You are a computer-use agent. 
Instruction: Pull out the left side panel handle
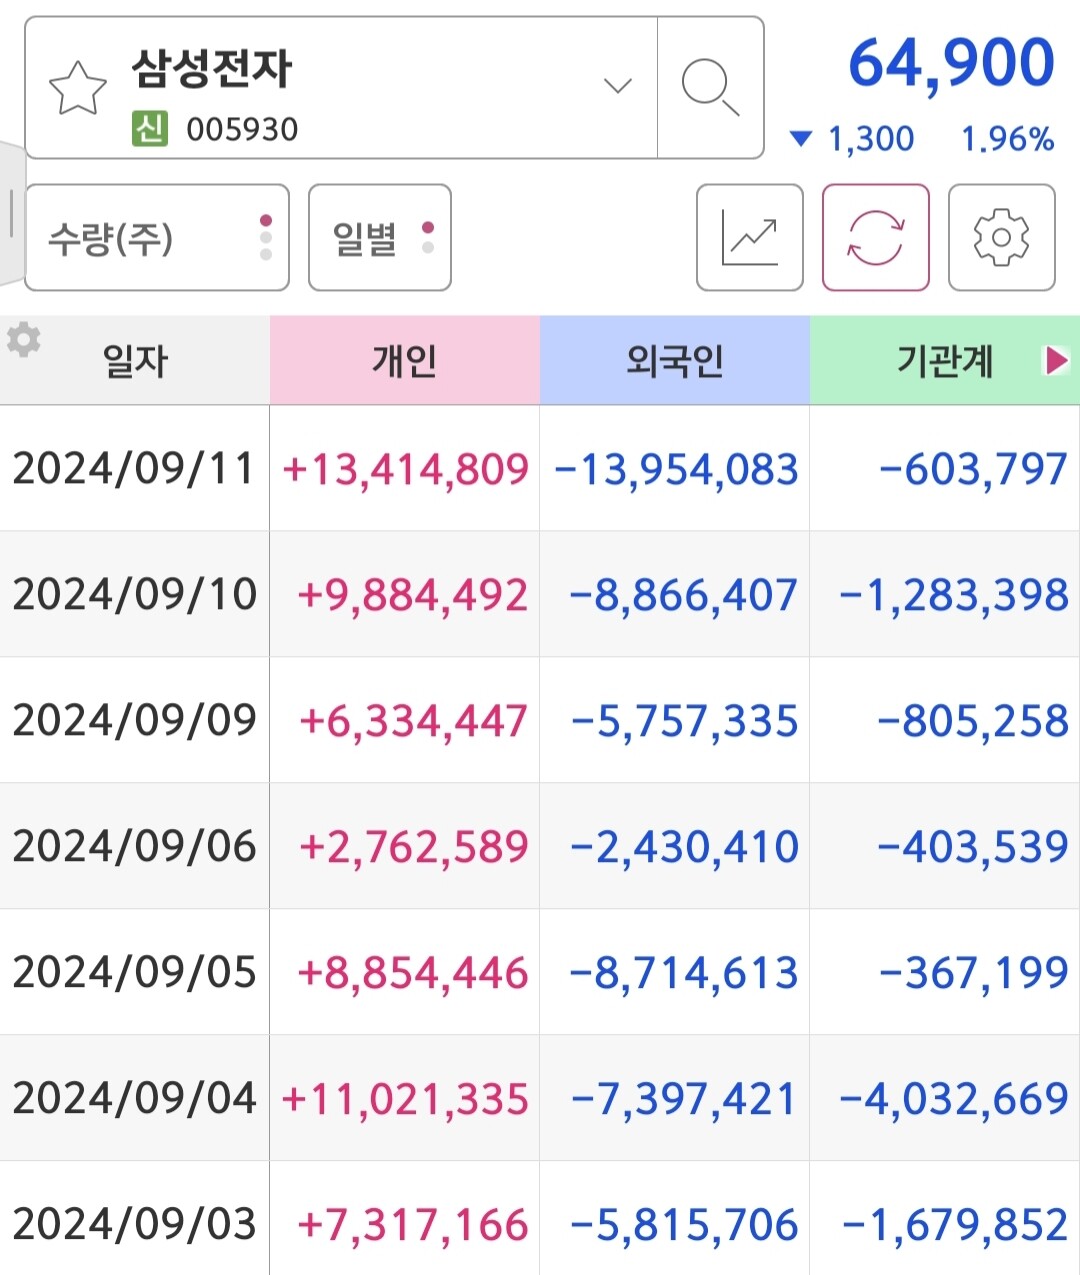point(11,213)
